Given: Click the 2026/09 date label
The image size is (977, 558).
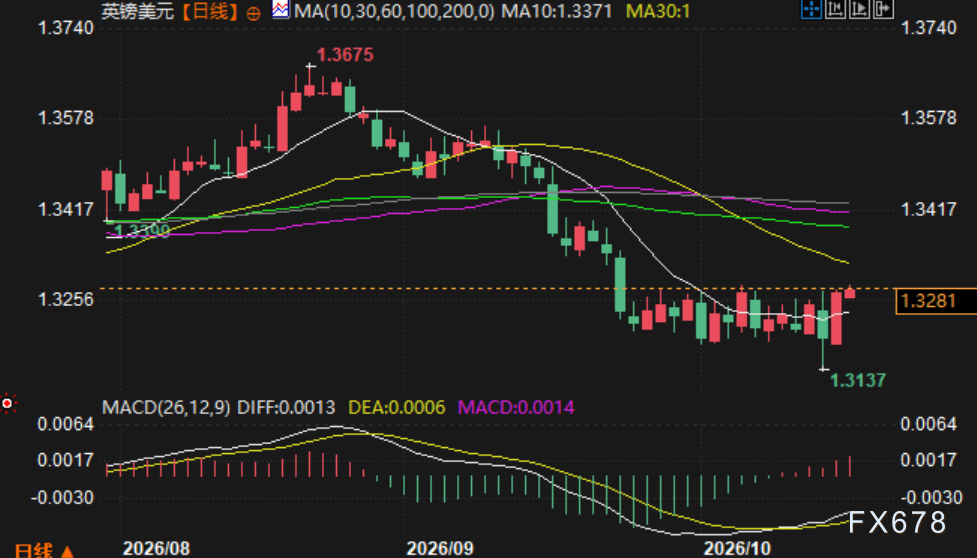Looking at the screenshot, I should [440, 549].
